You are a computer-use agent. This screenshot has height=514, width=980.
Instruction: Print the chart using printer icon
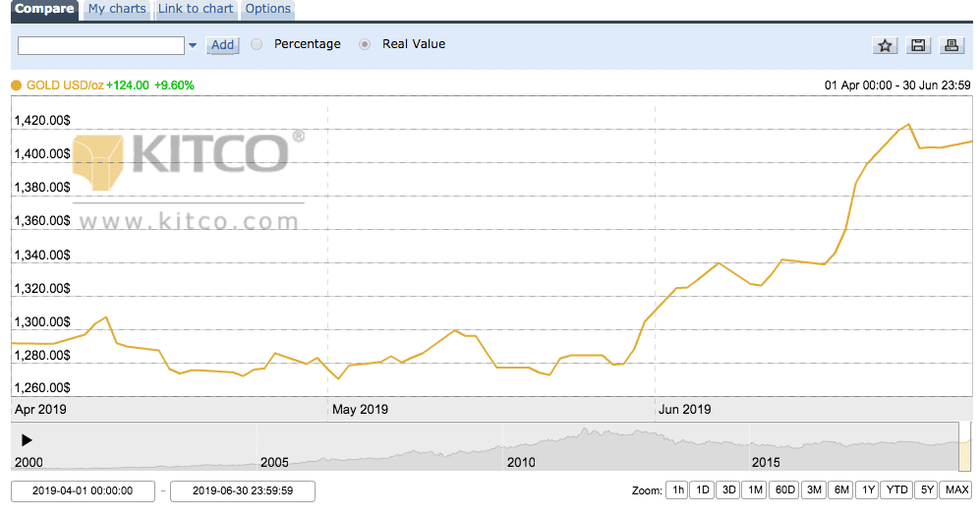click(949, 45)
